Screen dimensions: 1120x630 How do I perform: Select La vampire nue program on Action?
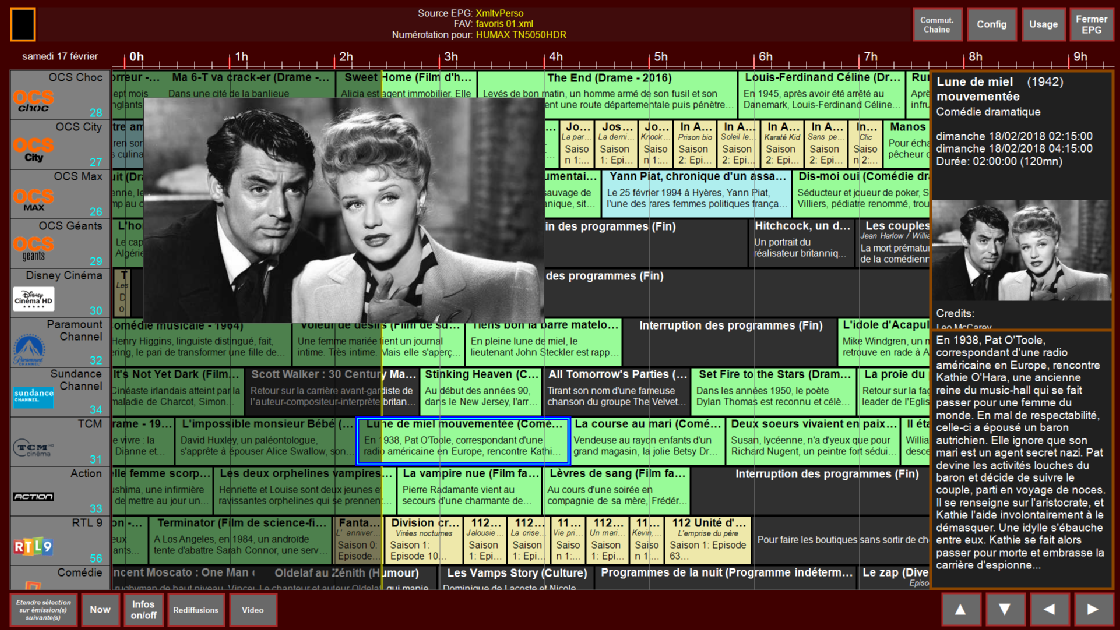tap(469, 490)
